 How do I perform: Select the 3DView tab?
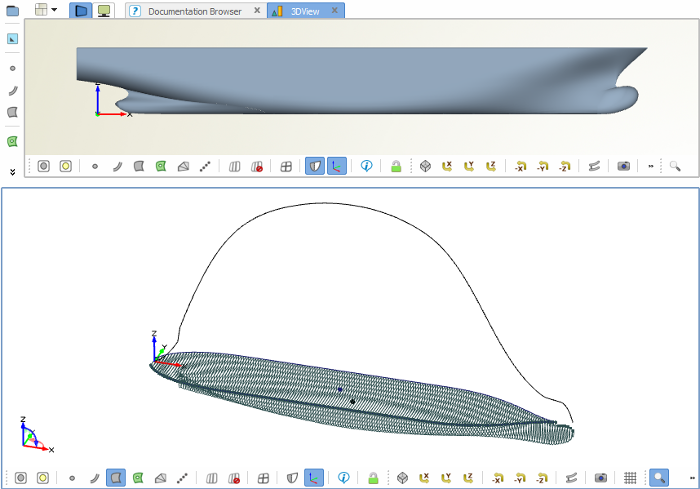pos(305,11)
